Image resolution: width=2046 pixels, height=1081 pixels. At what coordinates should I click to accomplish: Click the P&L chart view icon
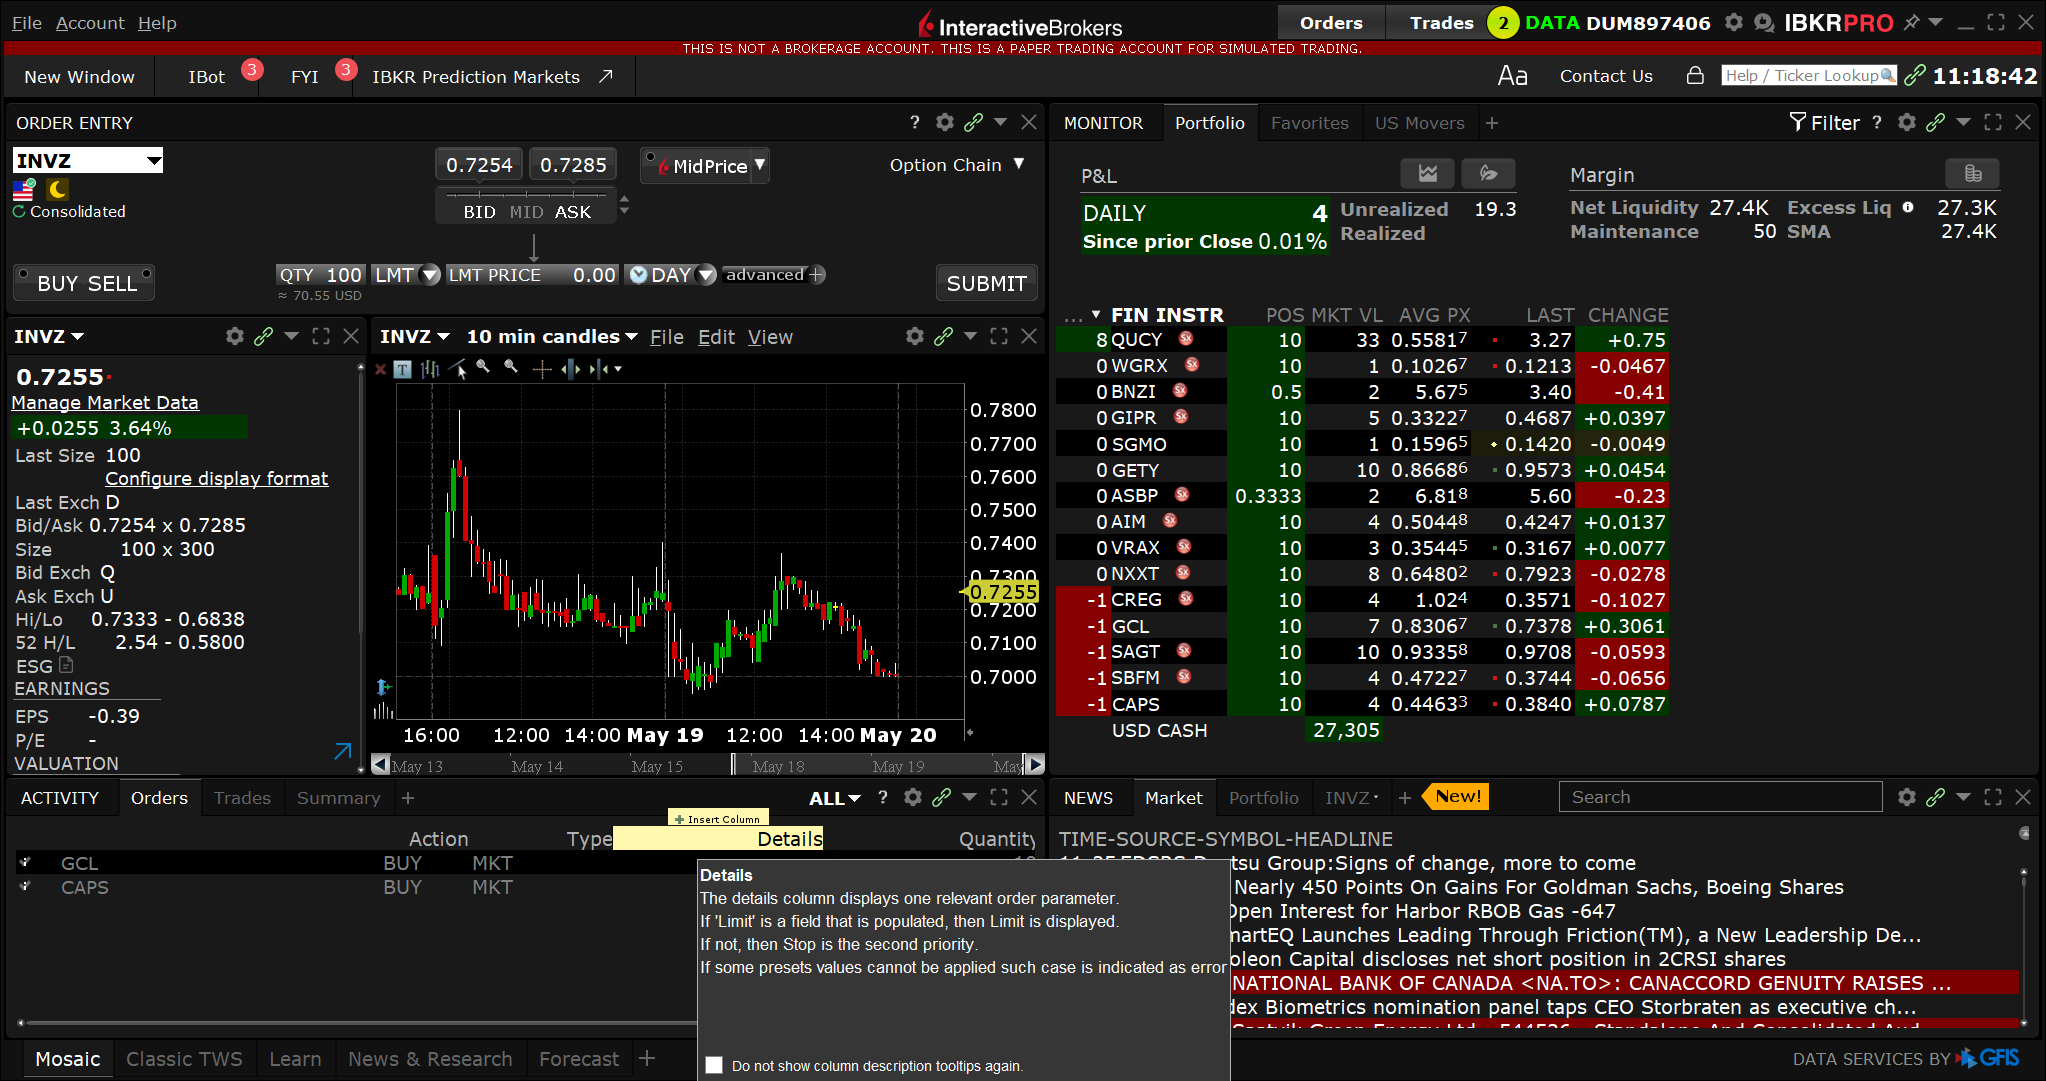pos(1428,173)
